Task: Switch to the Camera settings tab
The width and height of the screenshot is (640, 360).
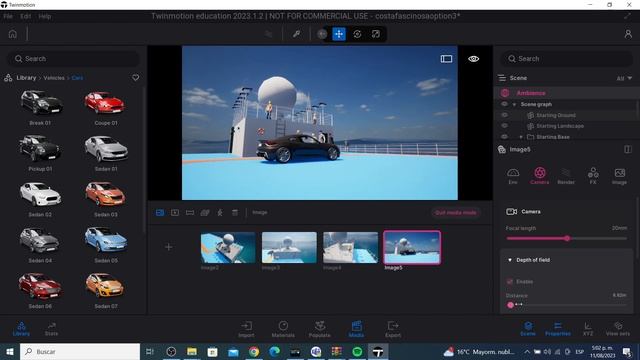Action: click(540, 176)
